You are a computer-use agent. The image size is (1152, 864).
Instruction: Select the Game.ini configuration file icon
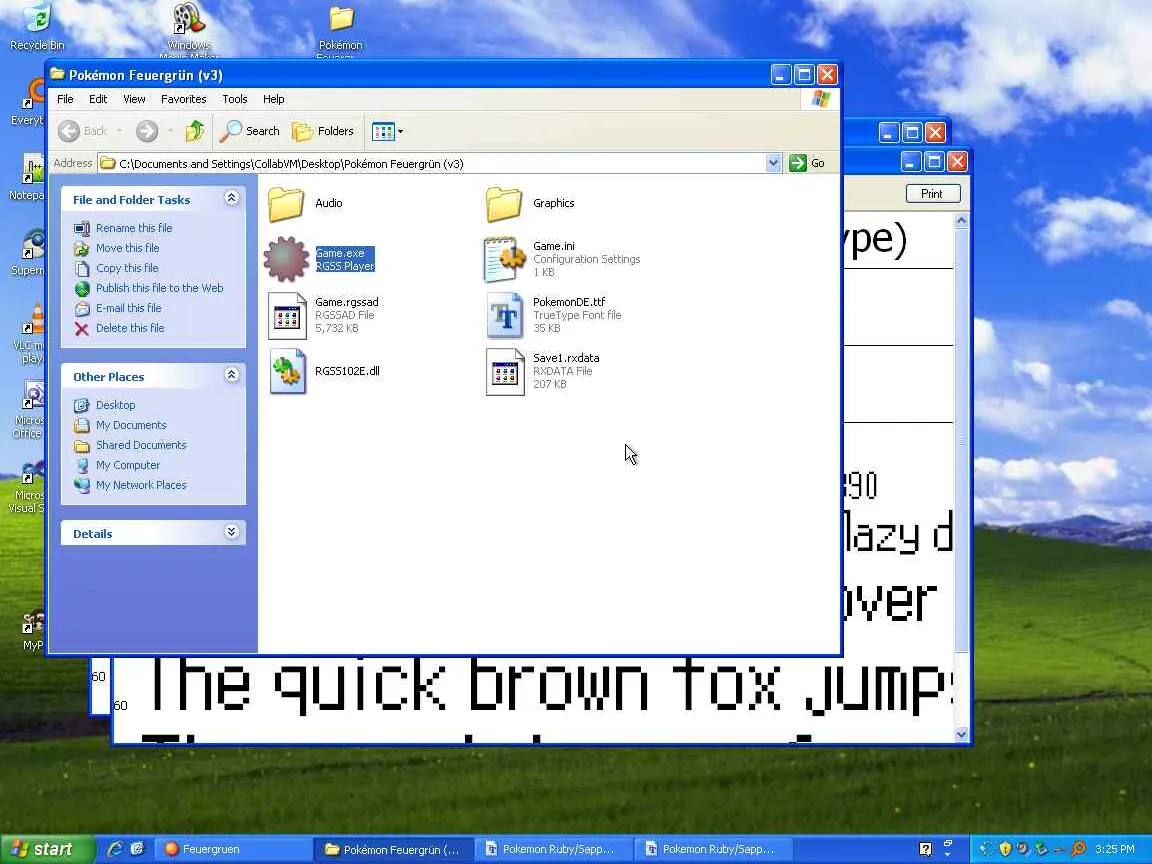pyautogui.click(x=504, y=259)
